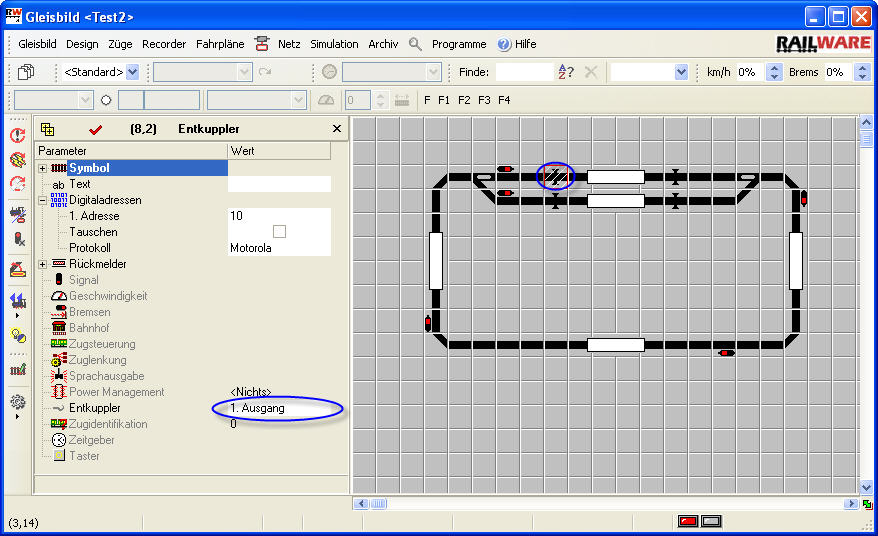Click the F3 function button
The width and height of the screenshot is (878, 536).
[x=484, y=100]
